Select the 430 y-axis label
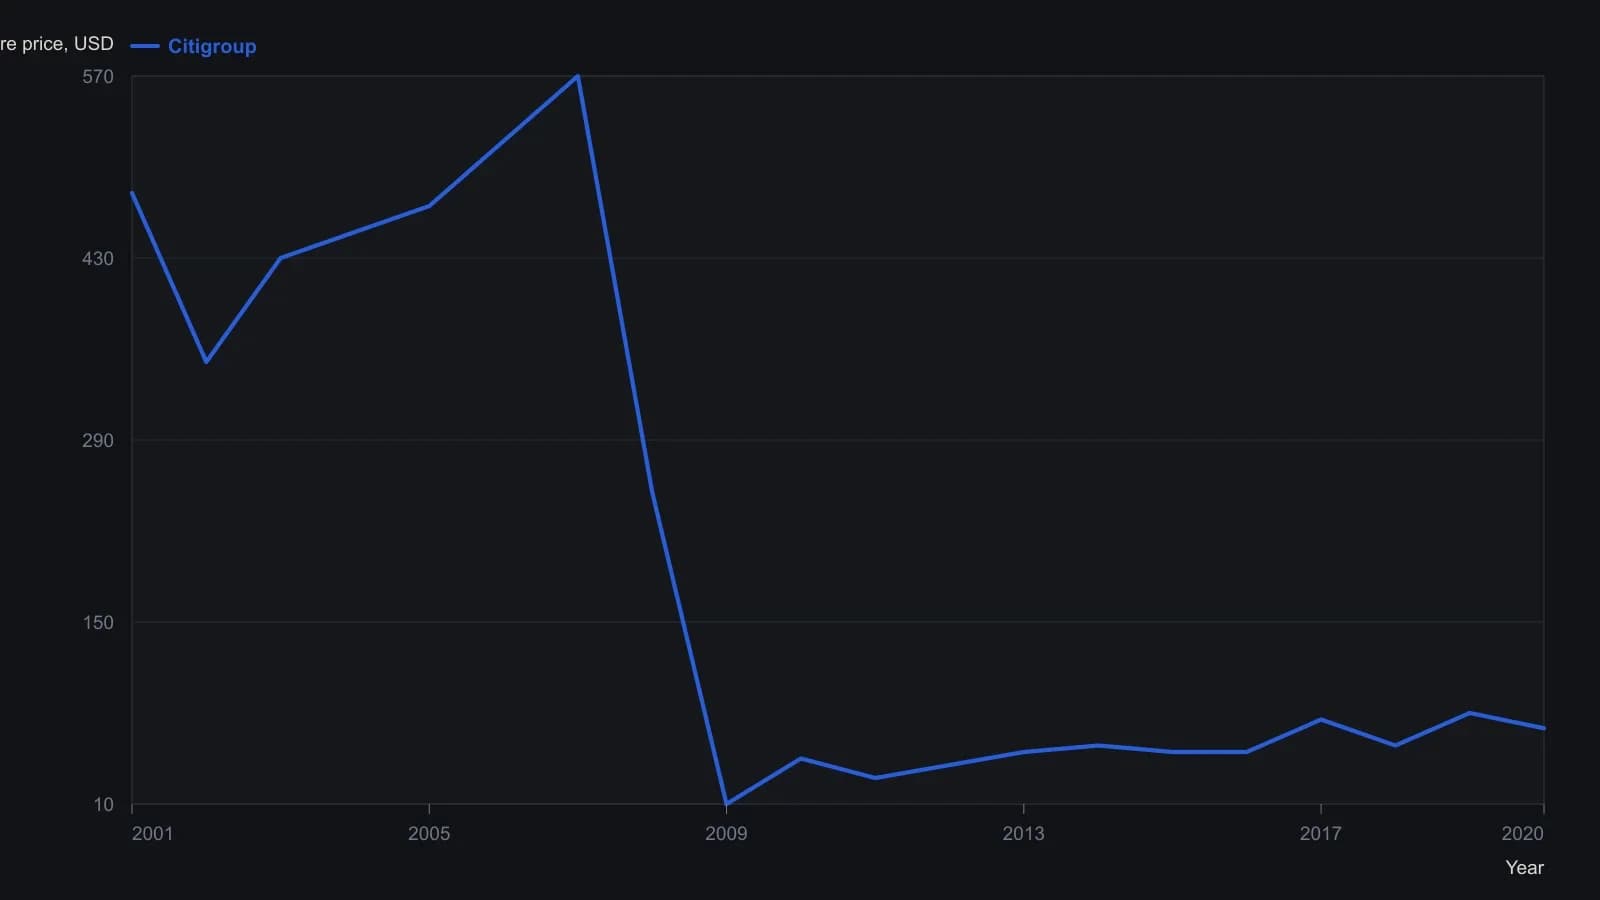This screenshot has width=1600, height=900. [98, 259]
